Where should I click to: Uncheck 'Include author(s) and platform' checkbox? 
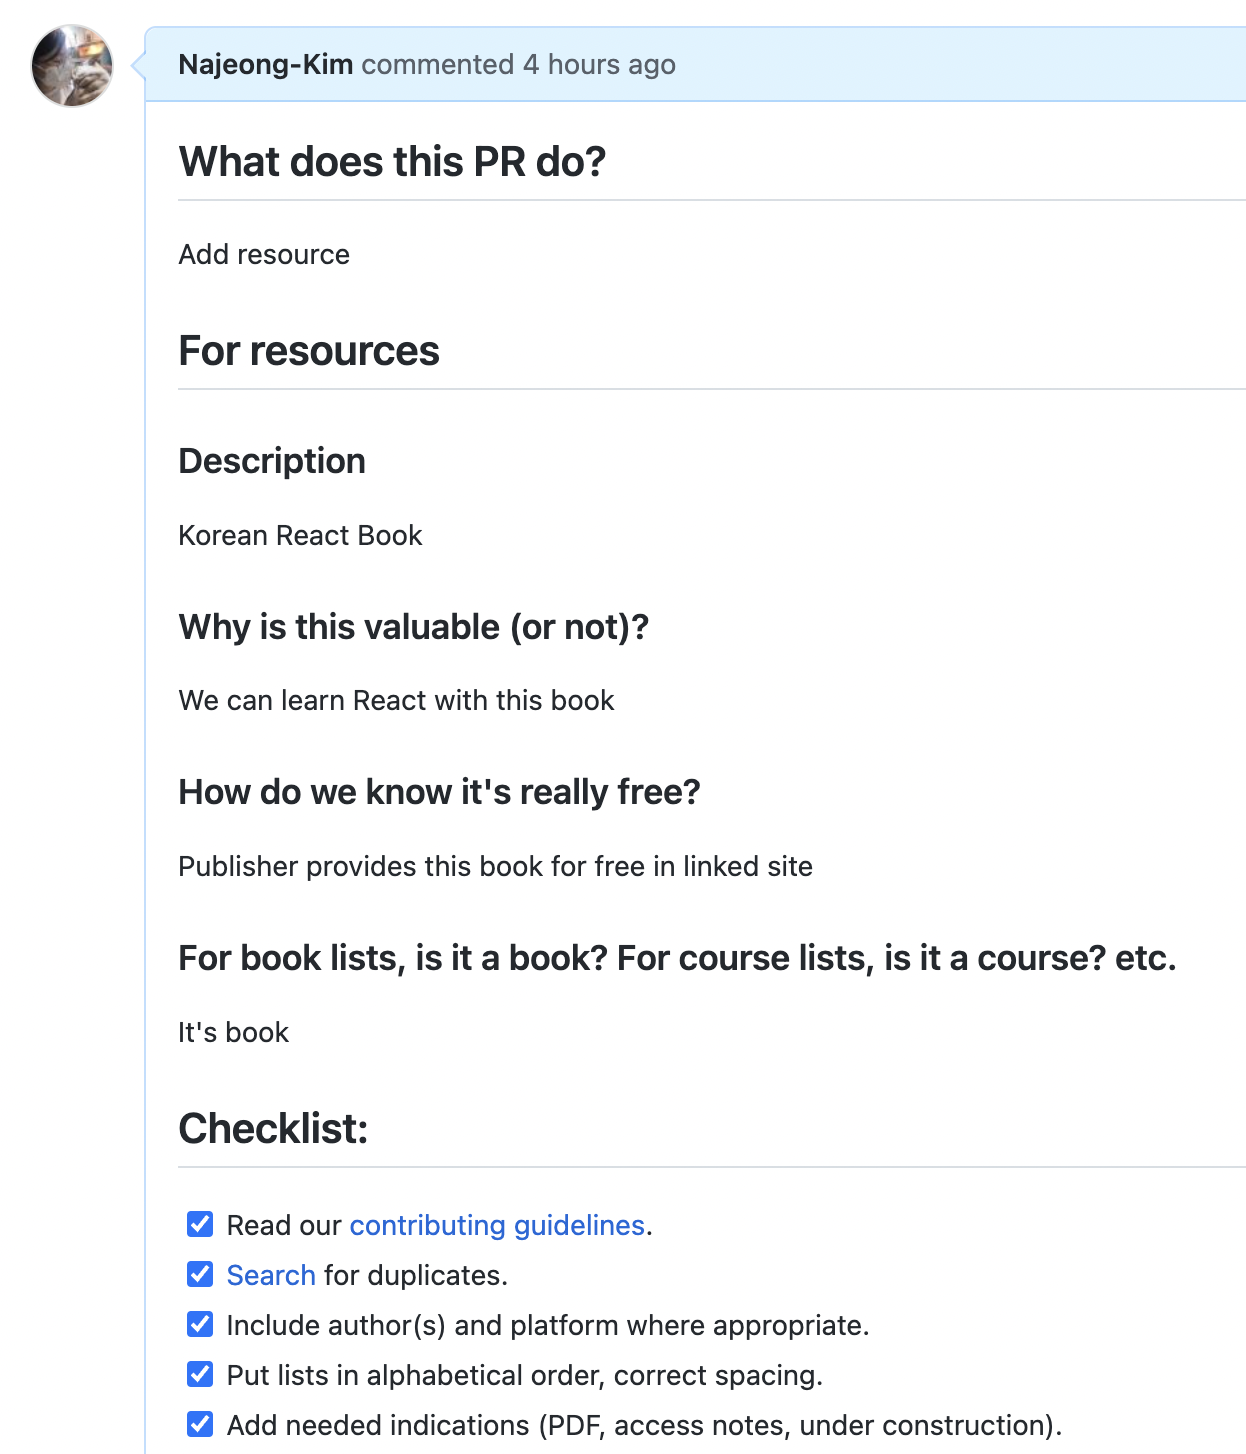[200, 1324]
